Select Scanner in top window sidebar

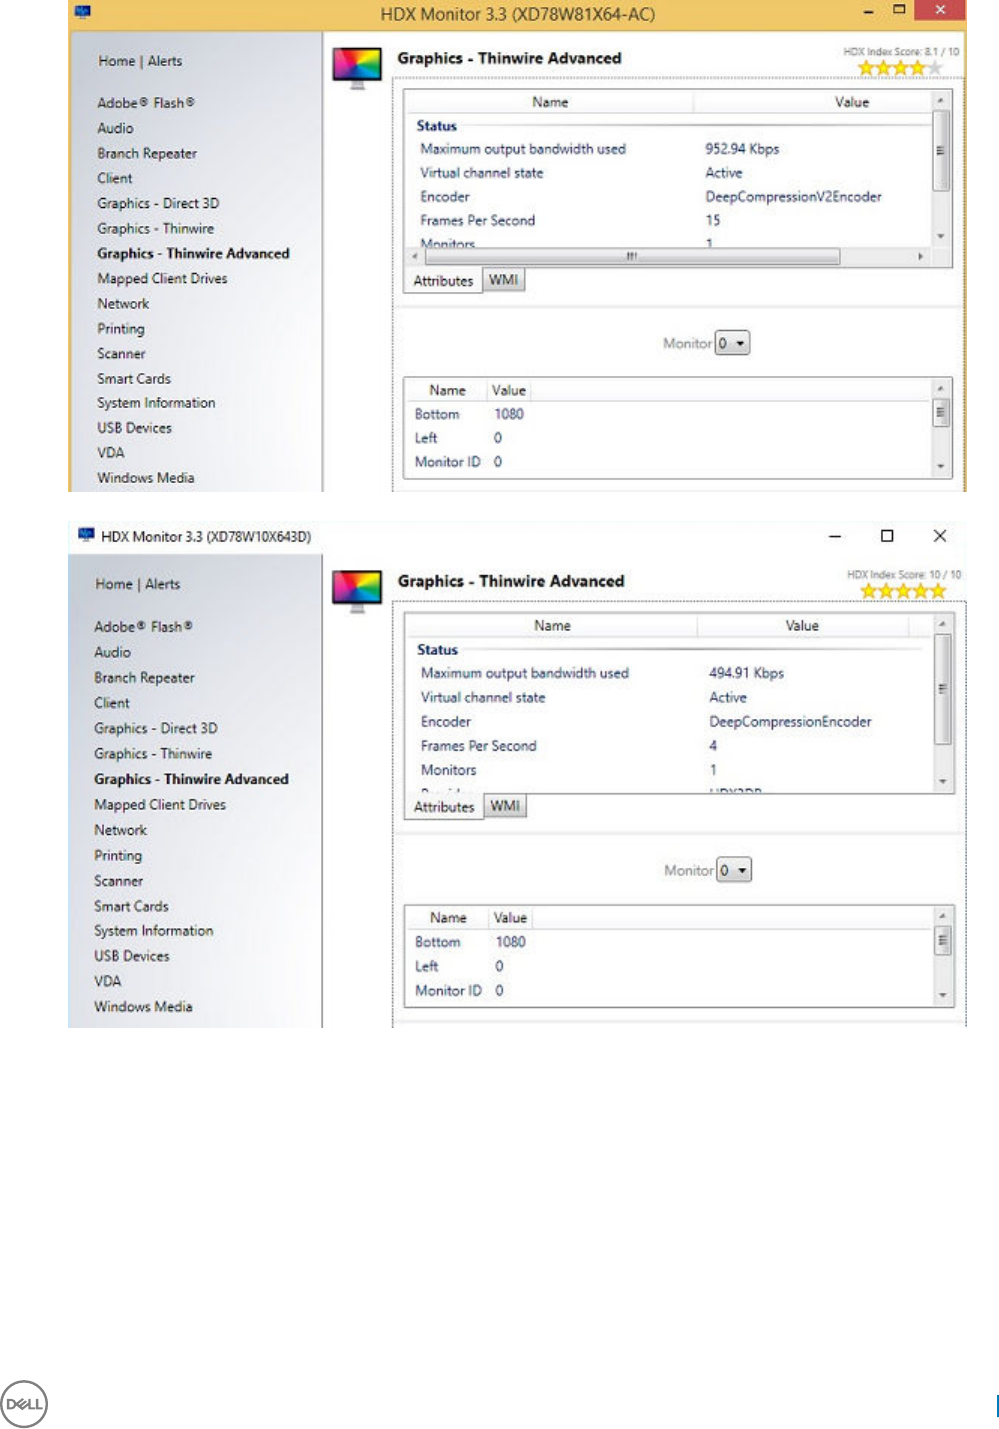[x=121, y=353]
